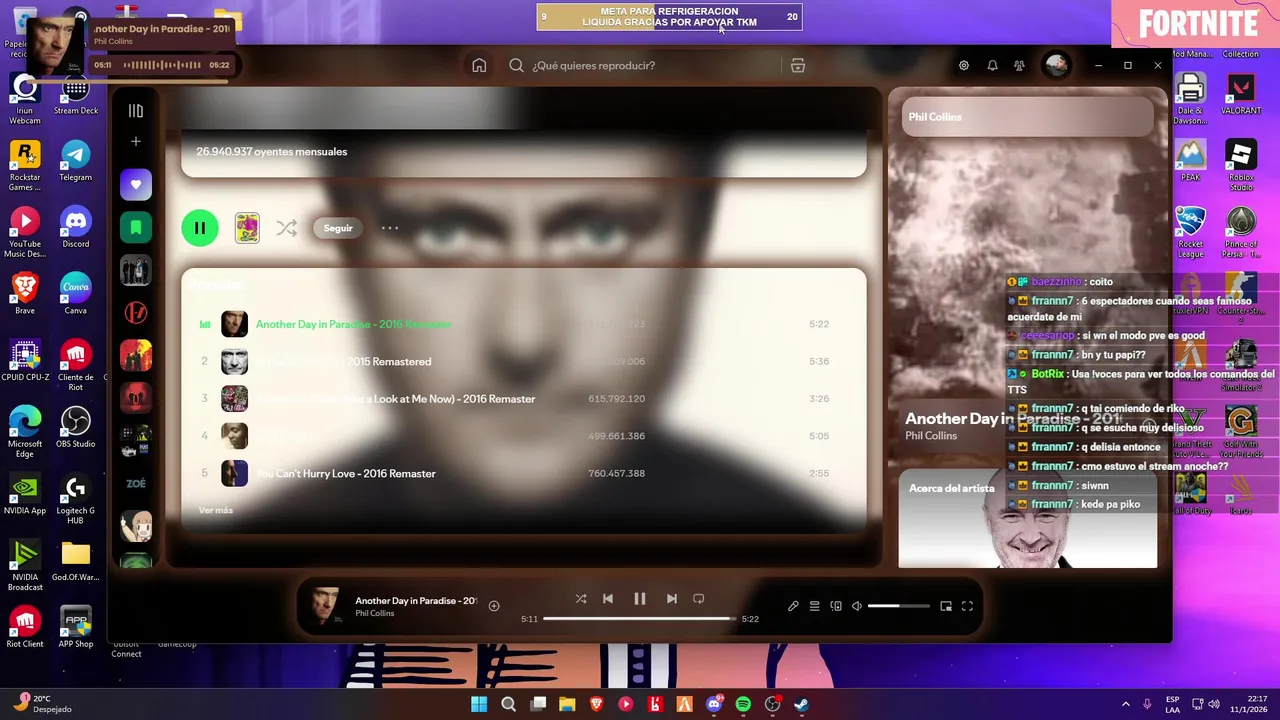Screen dimensions: 1280x720
Task: Open Rocket League desktop shortcut
Action: click(1190, 232)
